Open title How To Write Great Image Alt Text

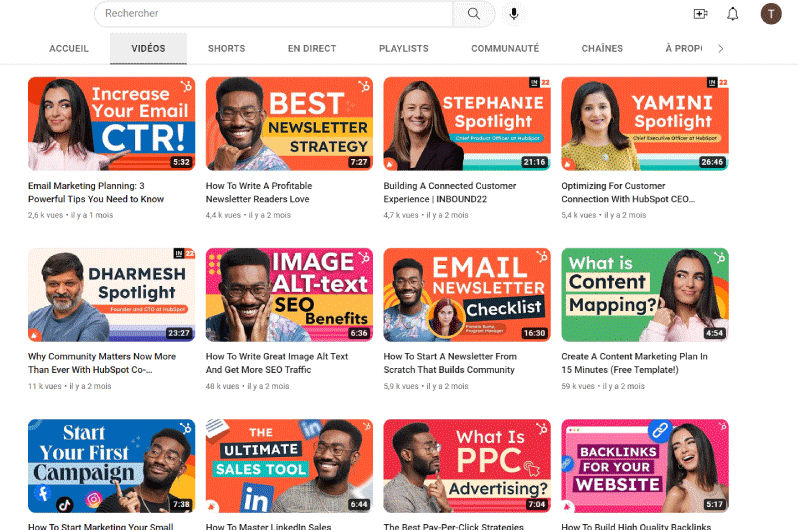click(277, 363)
